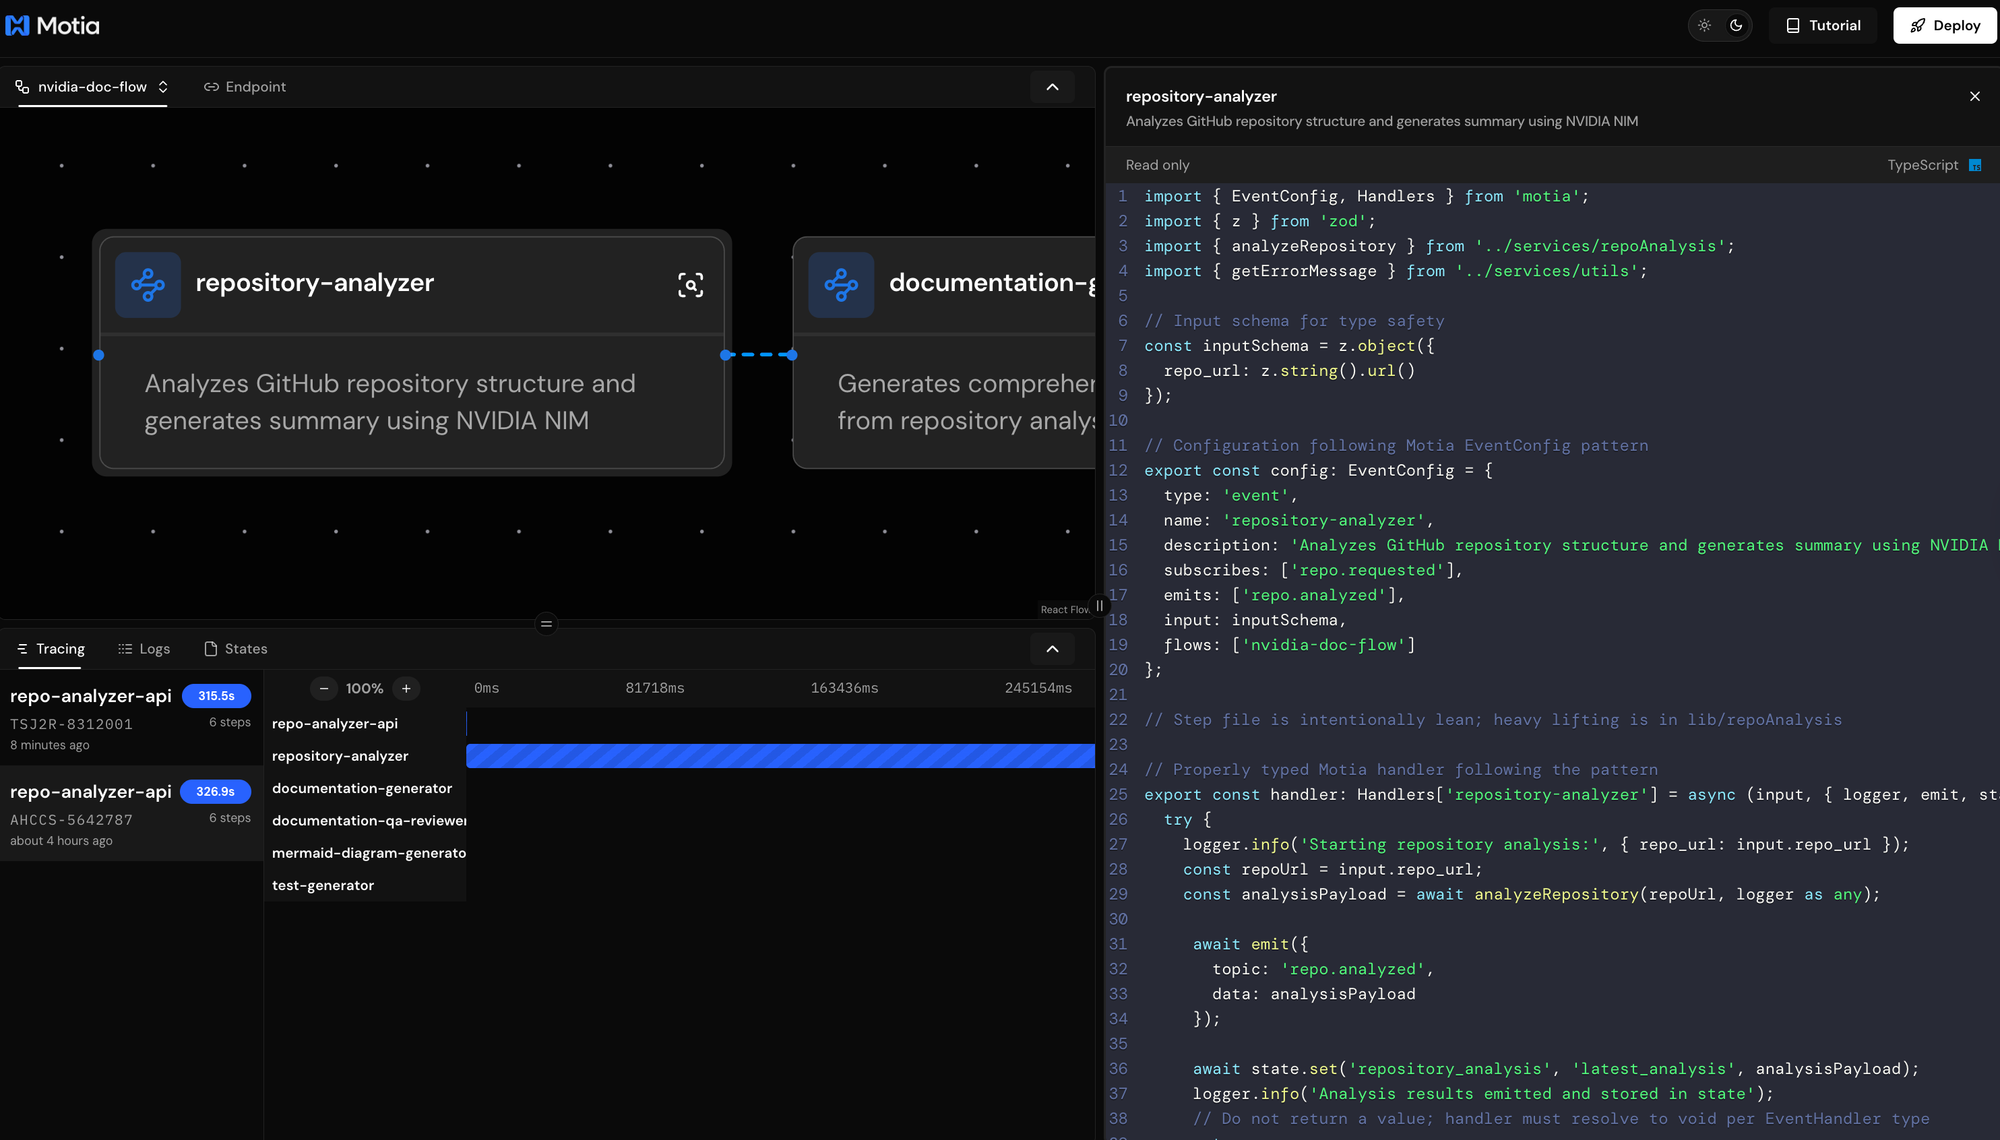Click the documentation-generator node step icon
The width and height of the screenshot is (2000, 1140).
(841, 285)
